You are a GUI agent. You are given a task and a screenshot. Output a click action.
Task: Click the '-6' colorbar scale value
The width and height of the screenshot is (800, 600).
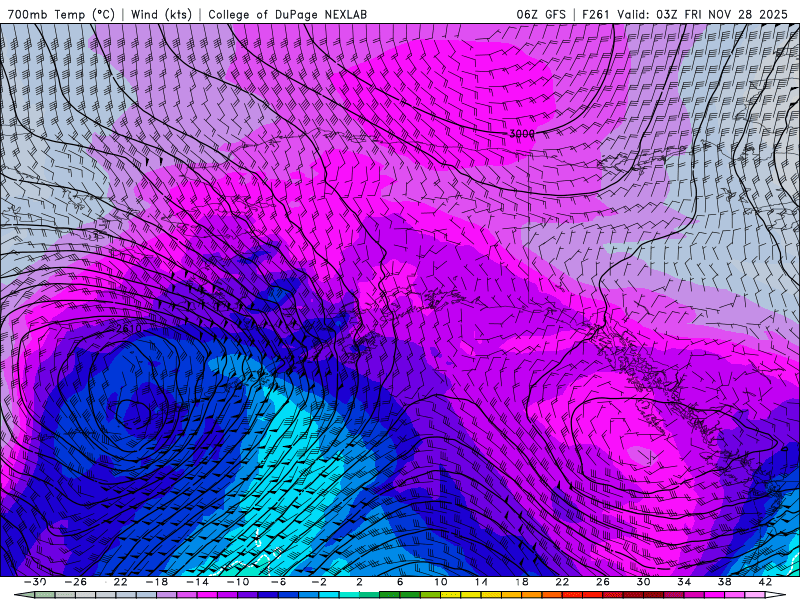pos(278,582)
